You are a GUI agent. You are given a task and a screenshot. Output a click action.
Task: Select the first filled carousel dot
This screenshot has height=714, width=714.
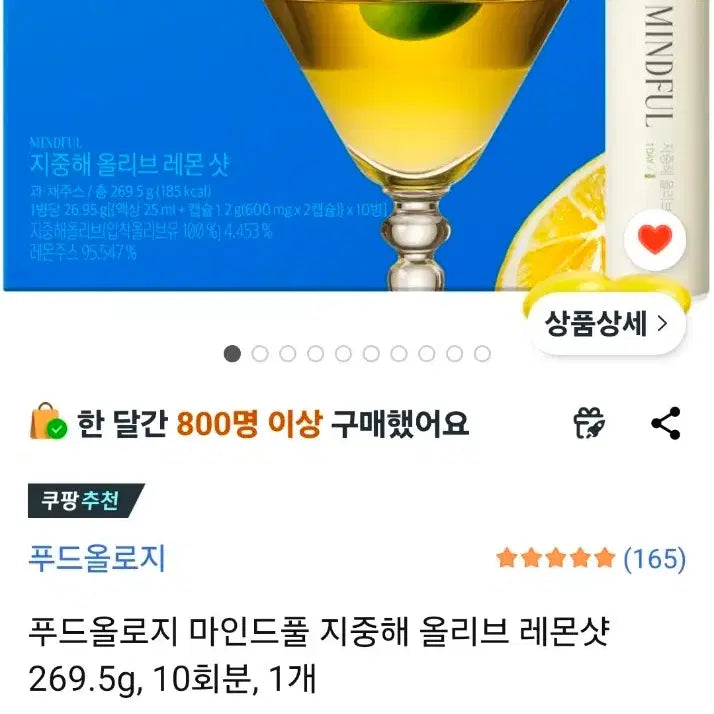click(232, 354)
